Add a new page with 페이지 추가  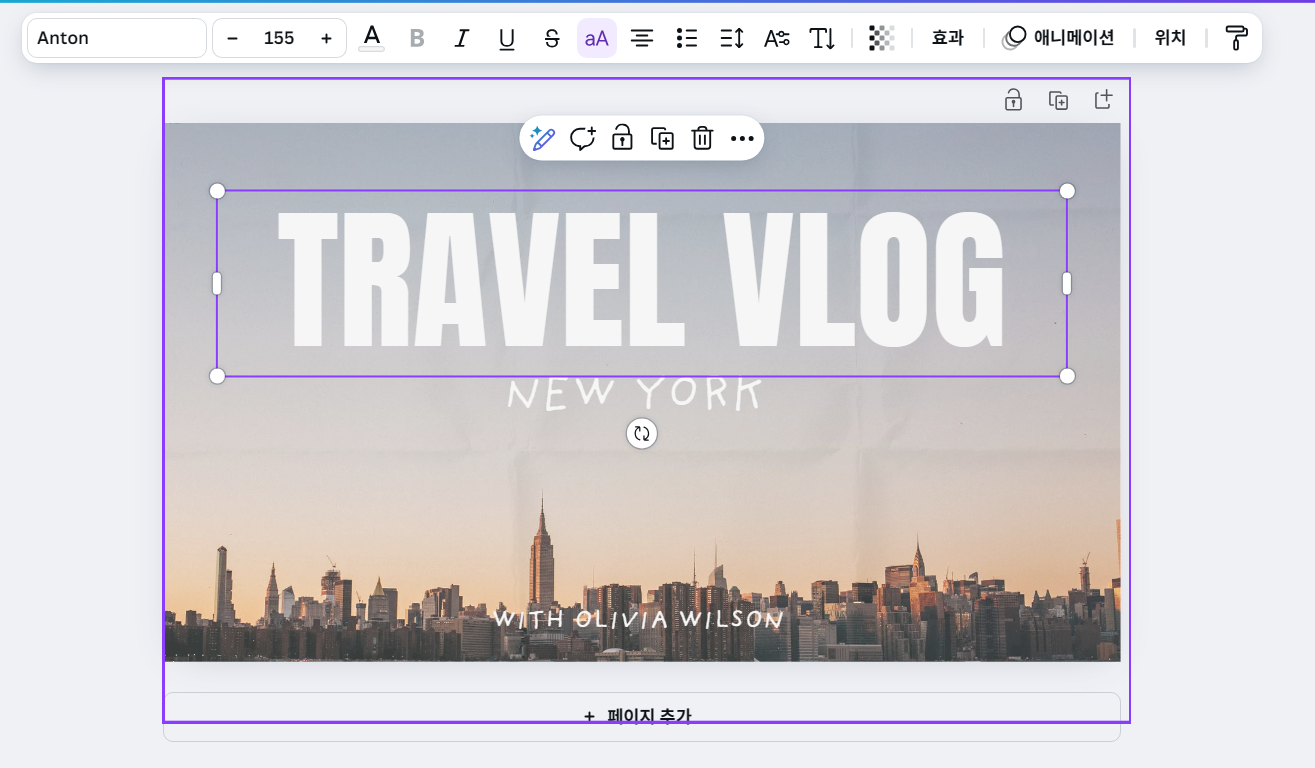coord(641,716)
